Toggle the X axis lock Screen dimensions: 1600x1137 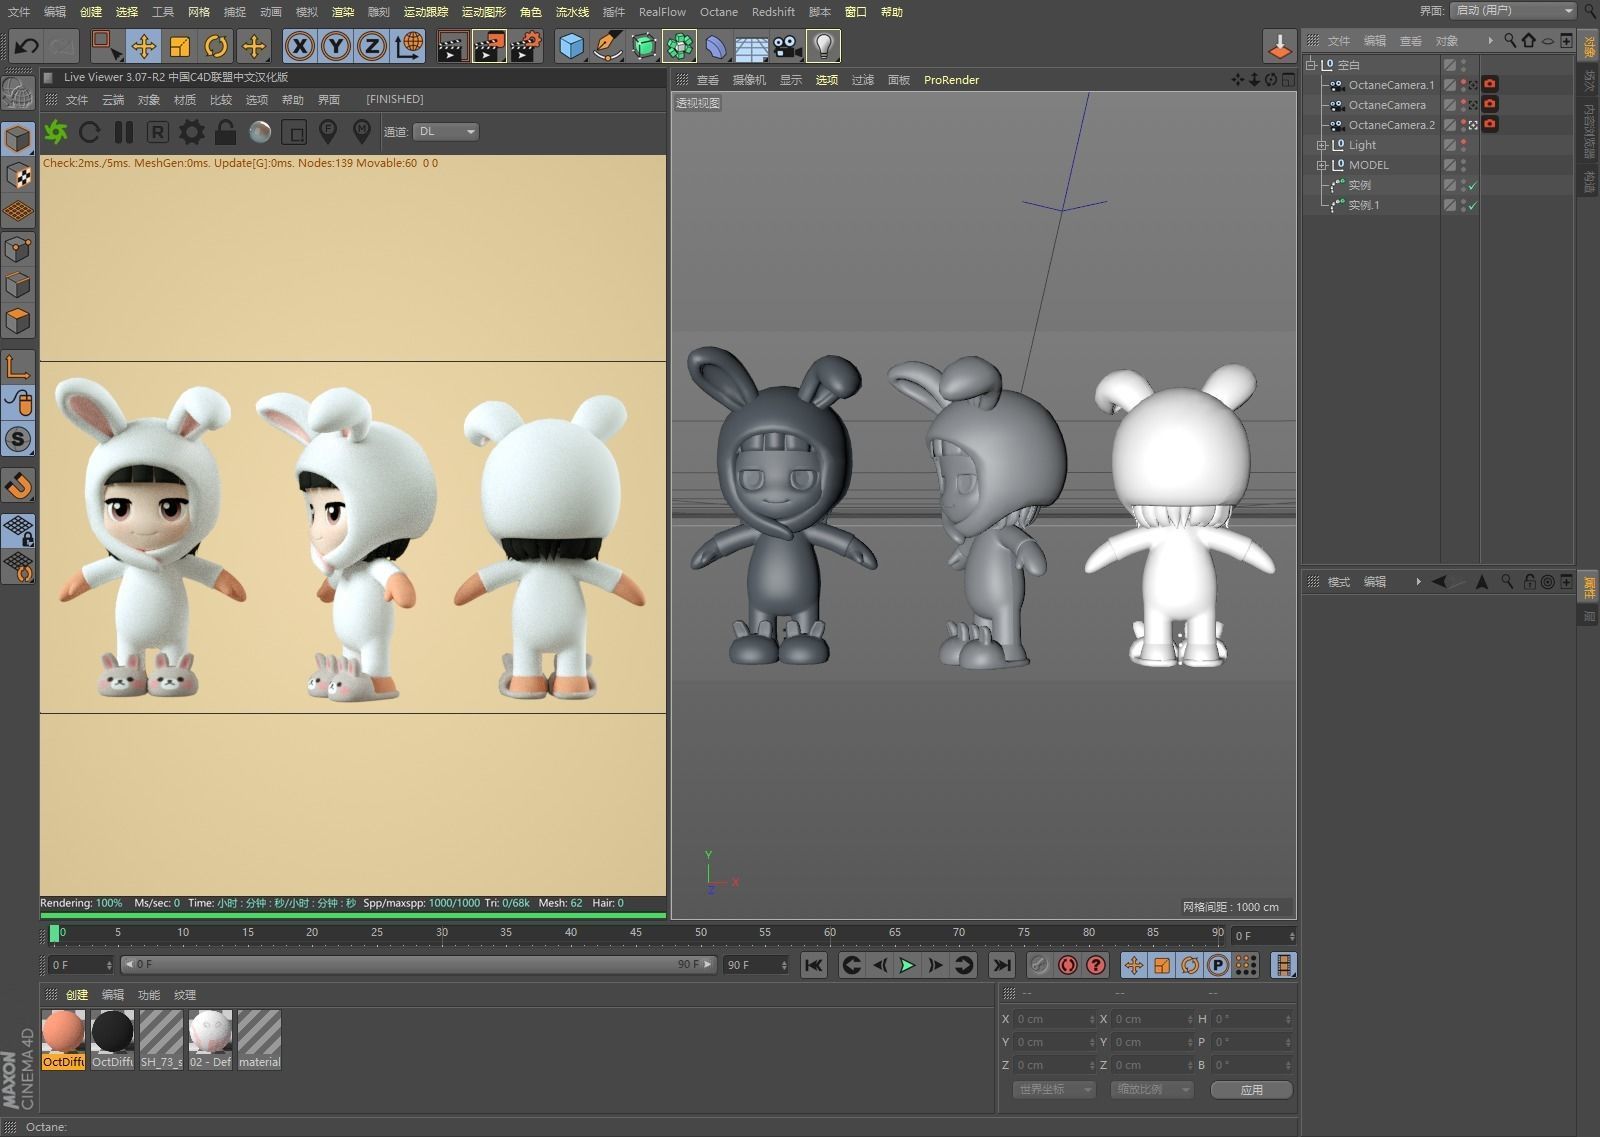[299, 46]
